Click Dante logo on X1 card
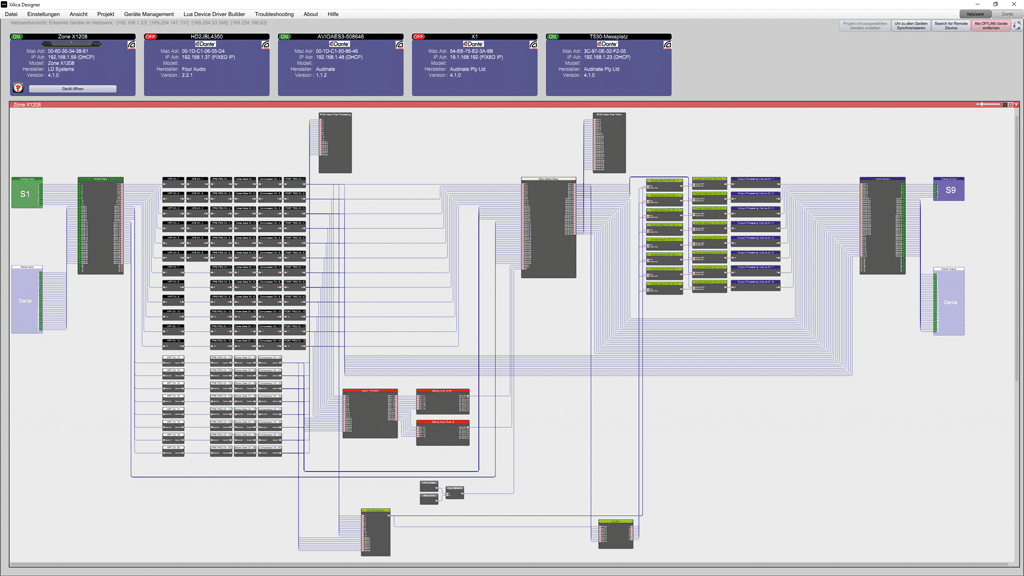 (473, 44)
